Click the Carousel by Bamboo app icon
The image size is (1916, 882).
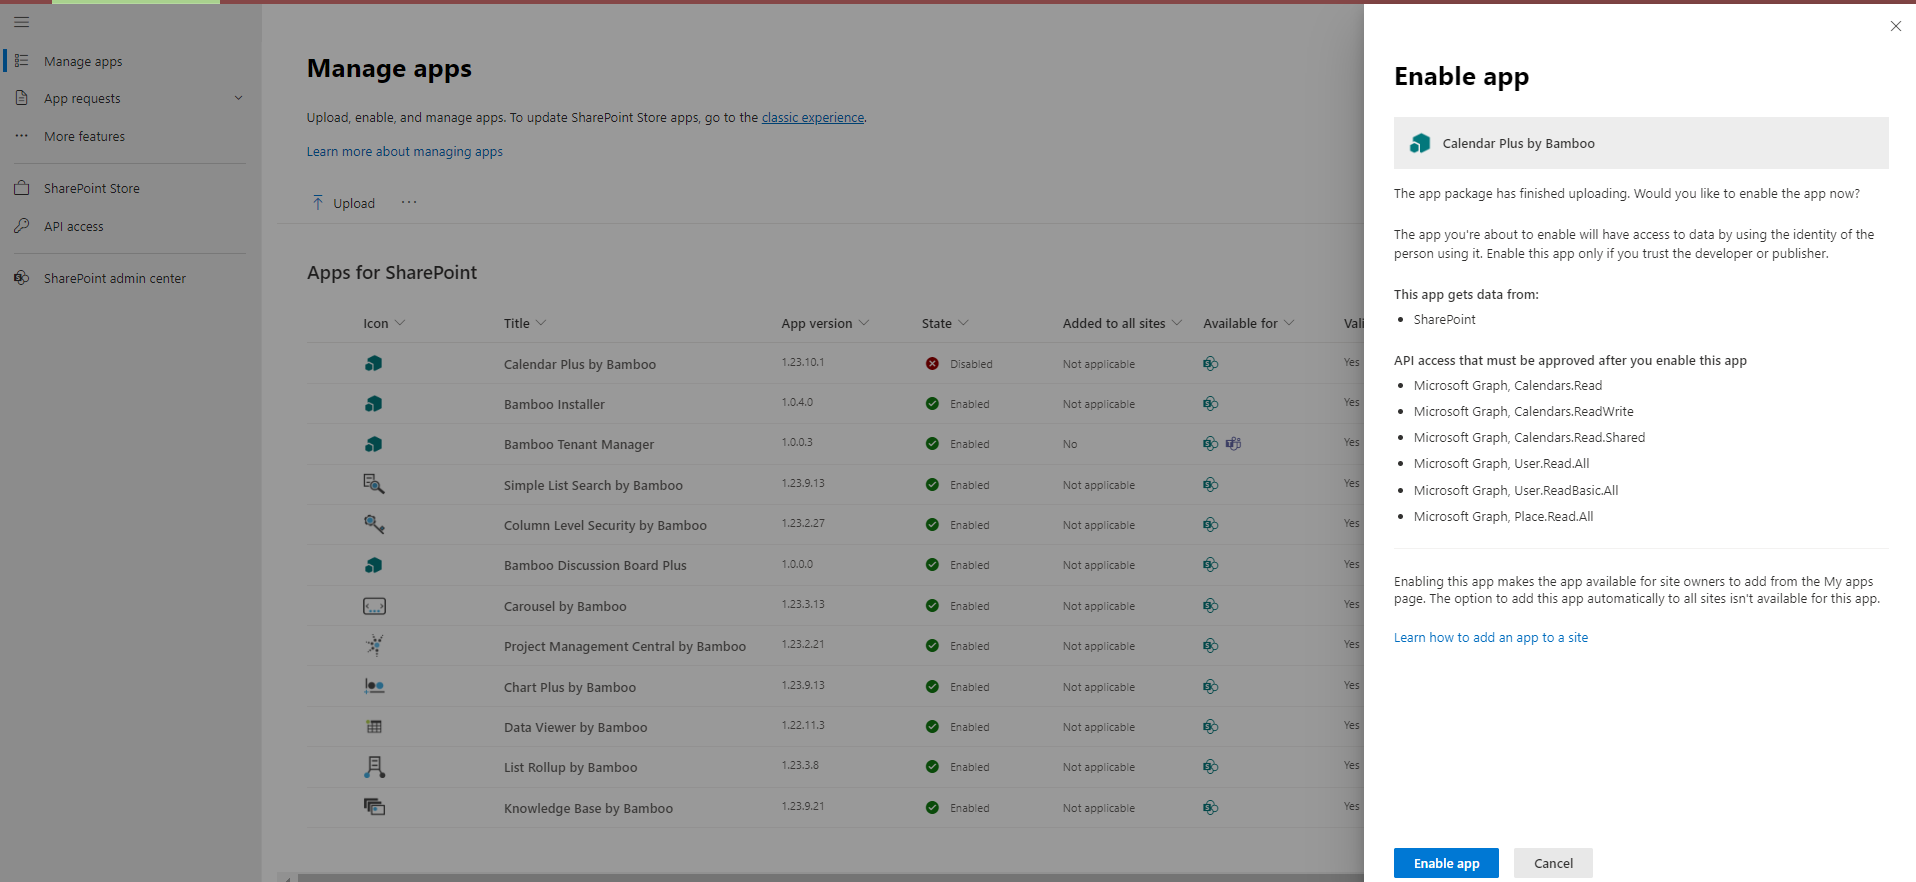pyautogui.click(x=374, y=606)
